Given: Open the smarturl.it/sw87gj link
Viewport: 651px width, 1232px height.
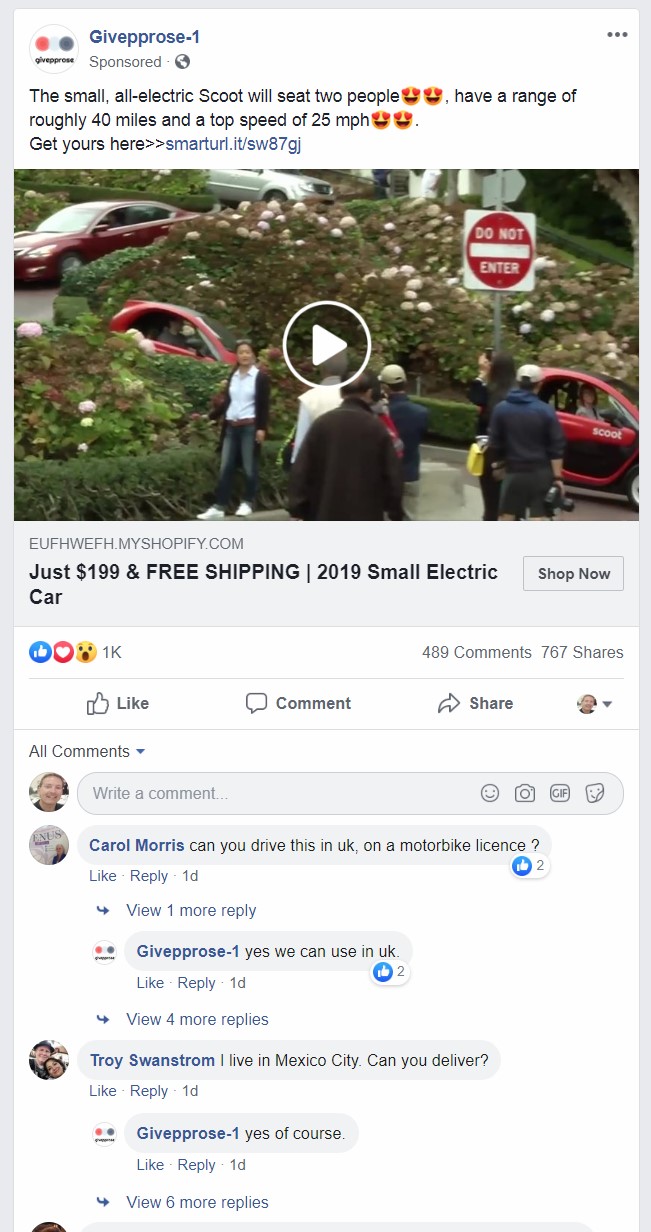Looking at the screenshot, I should point(233,144).
